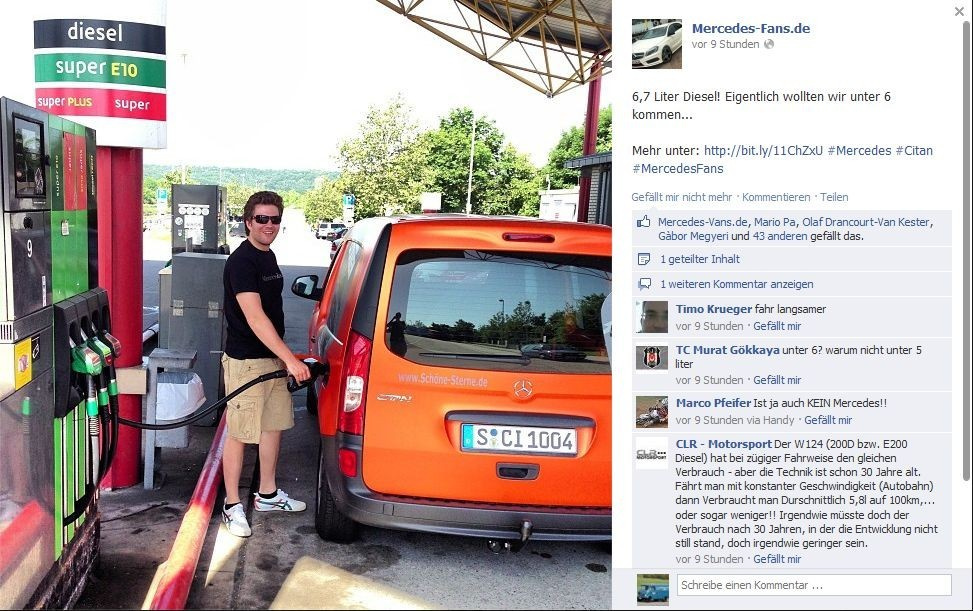Open Mercedes-Fans.de page profile picture

[x=657, y=43]
